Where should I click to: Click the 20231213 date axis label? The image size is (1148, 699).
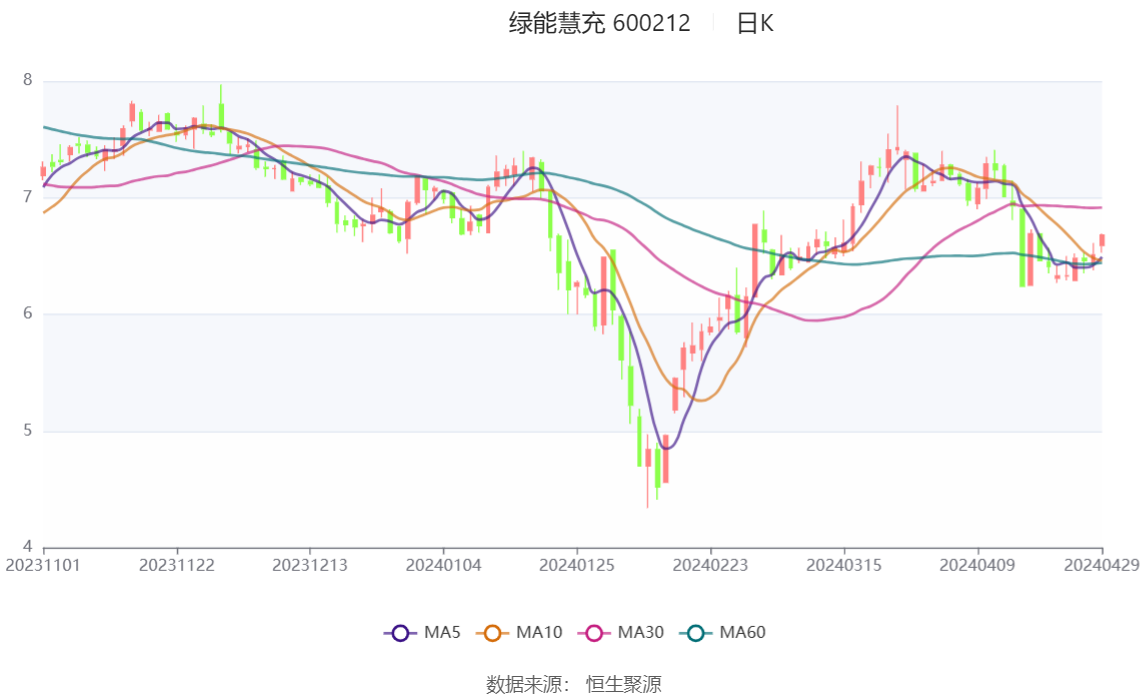pos(310,565)
